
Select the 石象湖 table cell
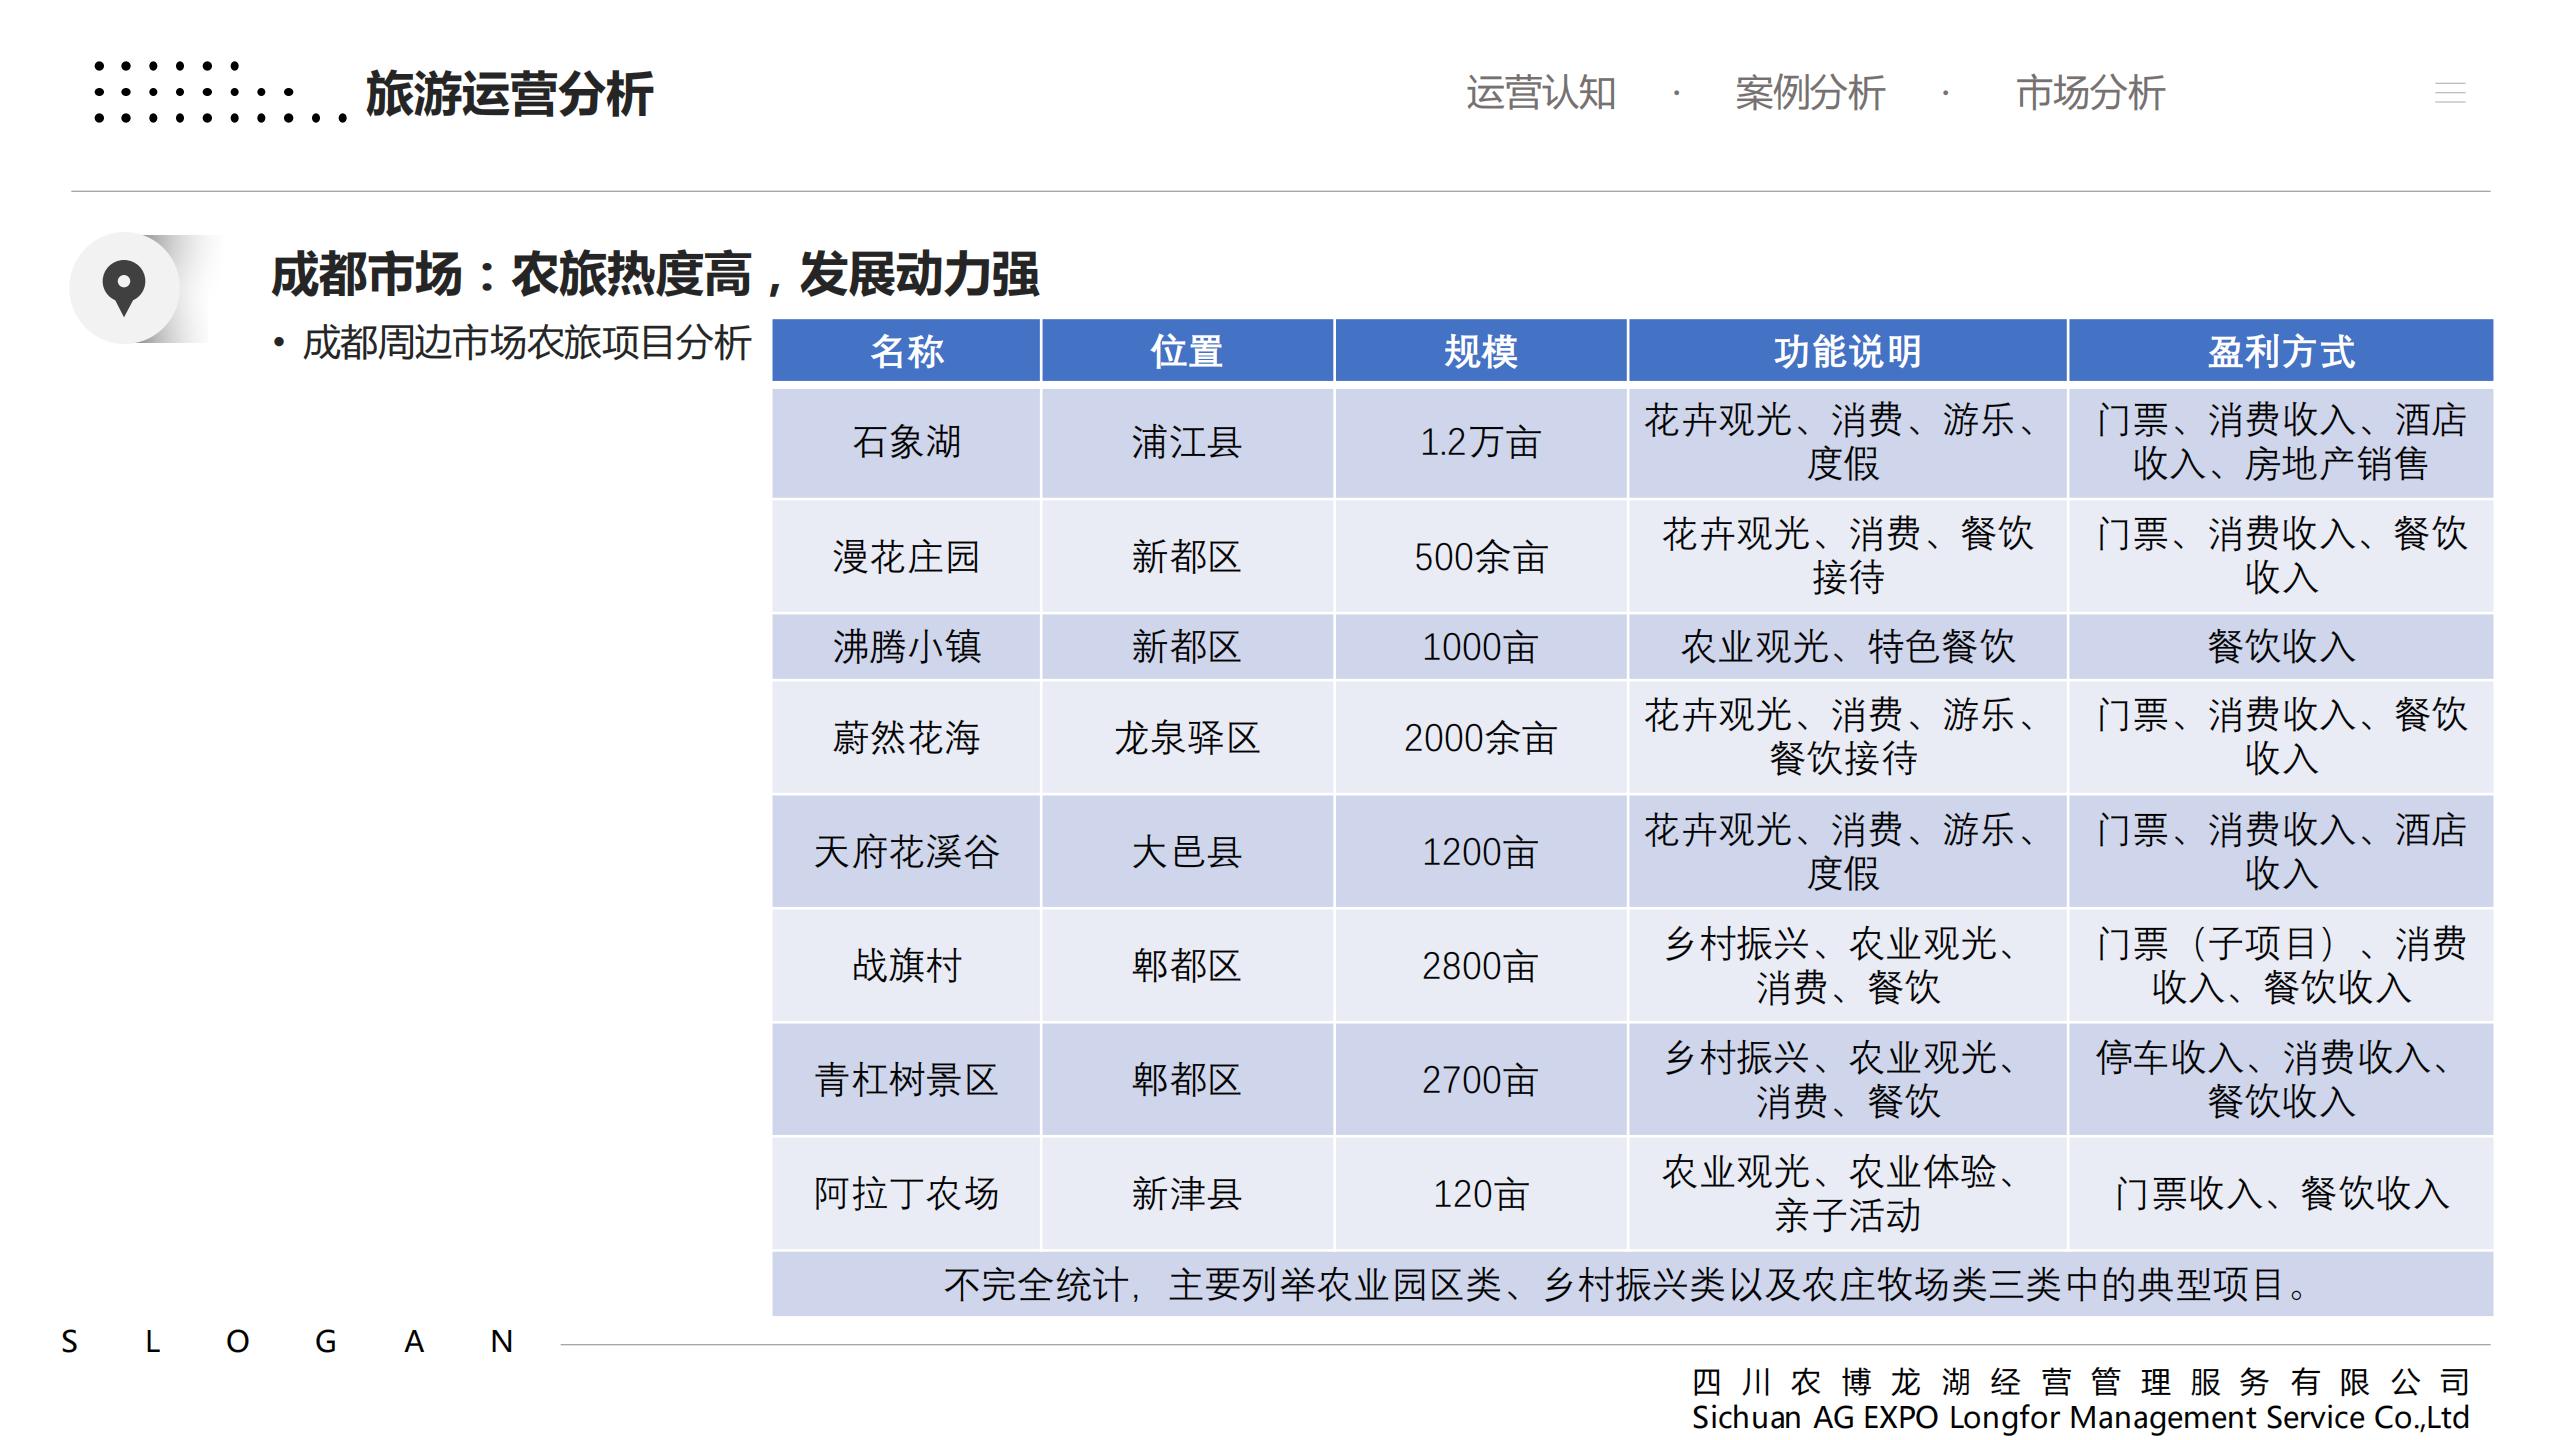[x=906, y=442]
